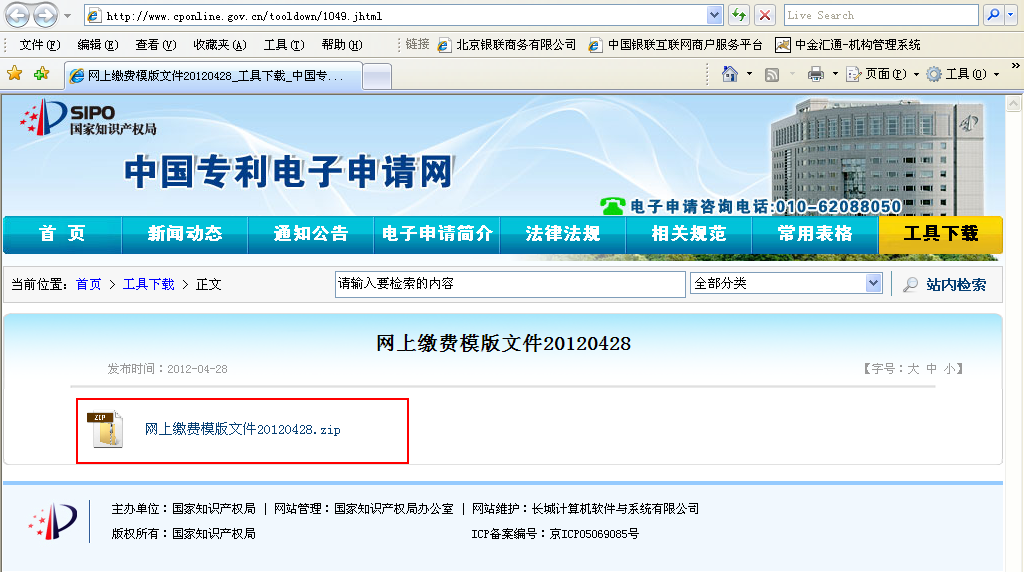Image resolution: width=1024 pixels, height=572 pixels.
Task: Click the 站内检索 search button
Action: click(945, 285)
